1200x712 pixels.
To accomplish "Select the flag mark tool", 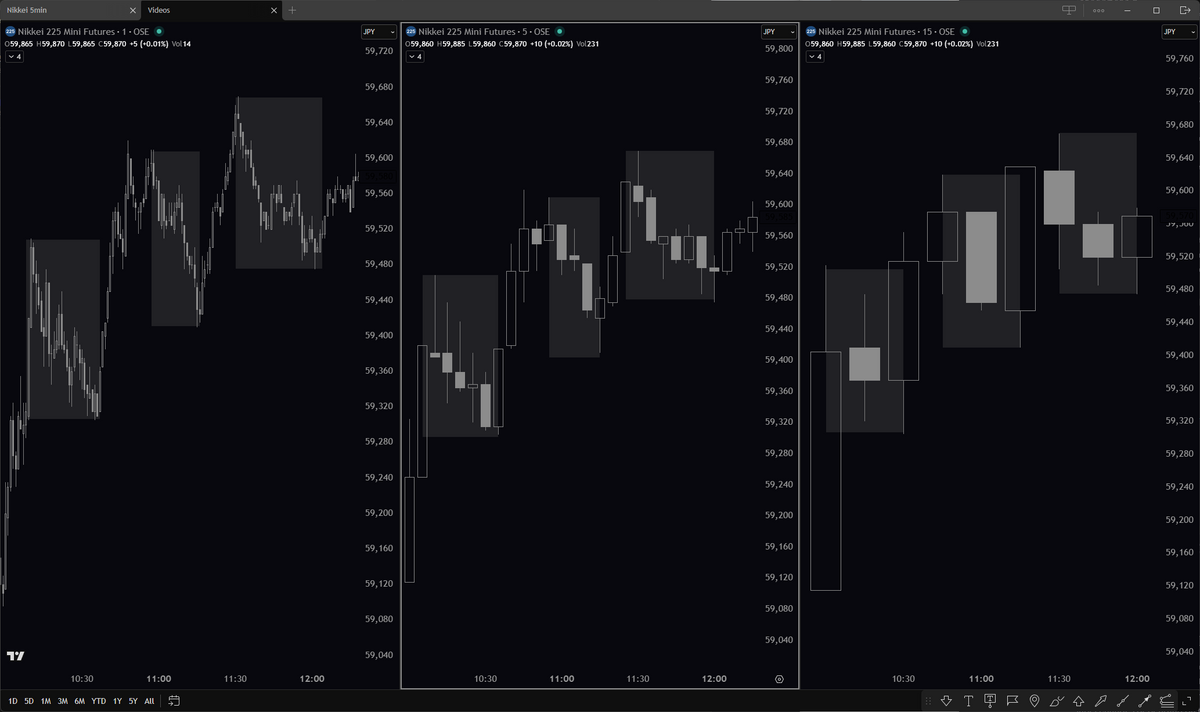I will click(x=1012, y=701).
